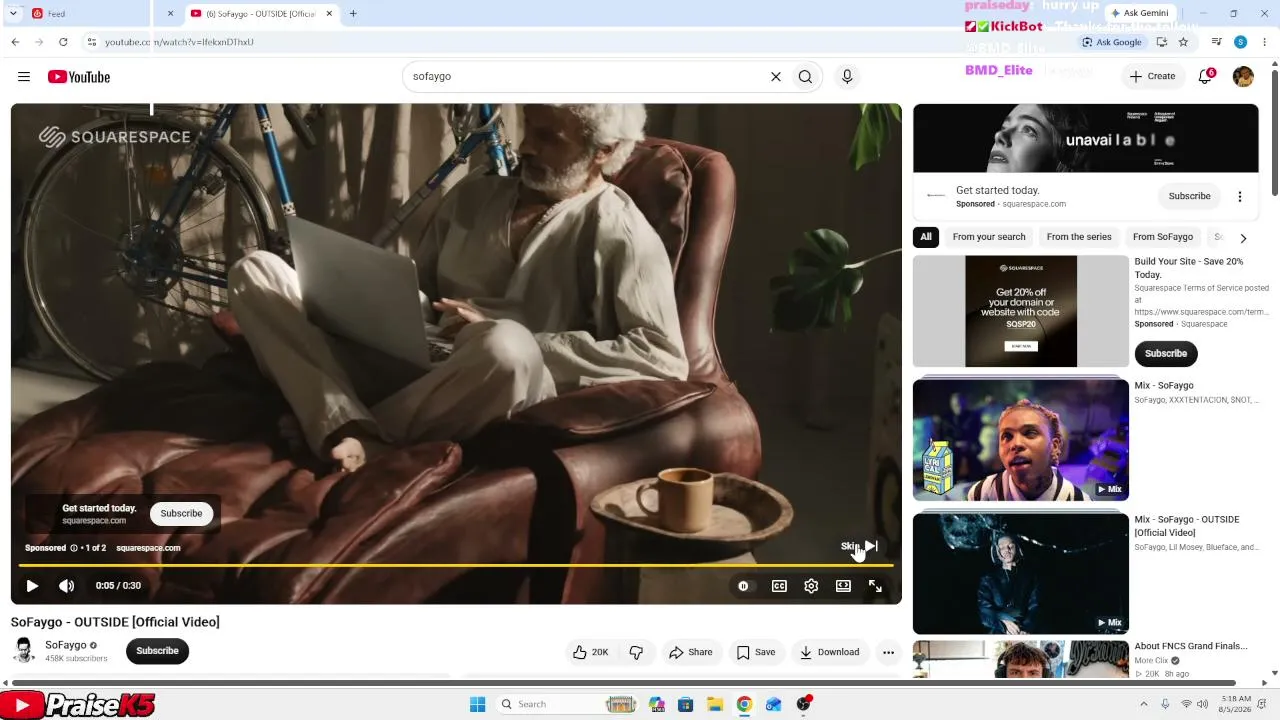
Task: Select the From the series chip
Action: [1079, 237]
